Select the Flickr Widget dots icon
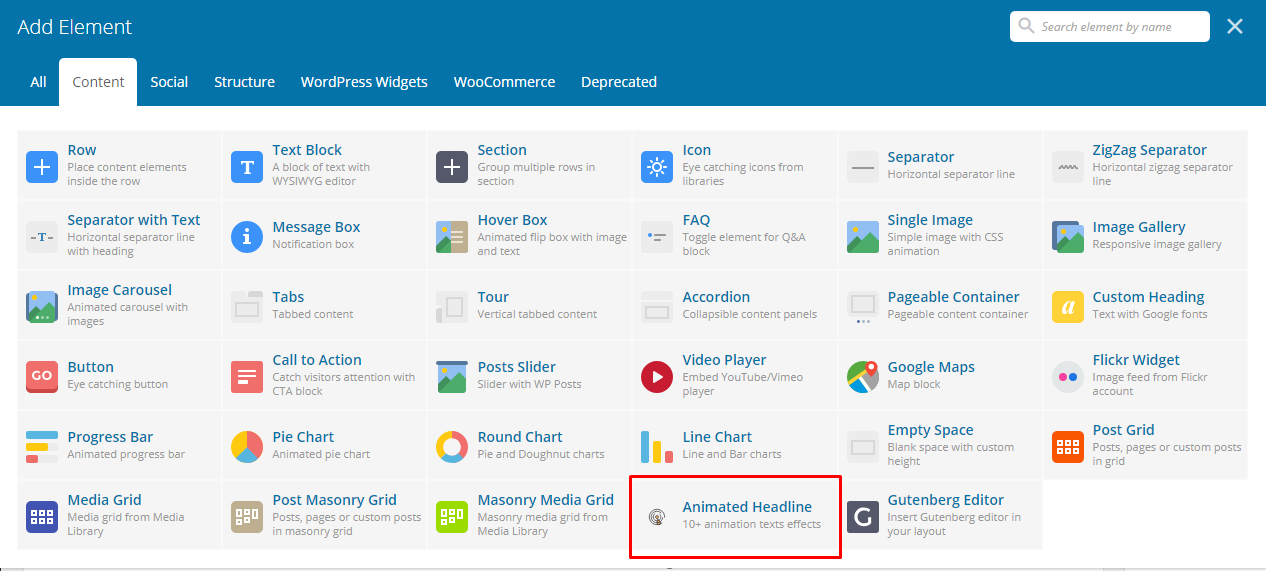This screenshot has height=571, width=1266. point(1068,377)
